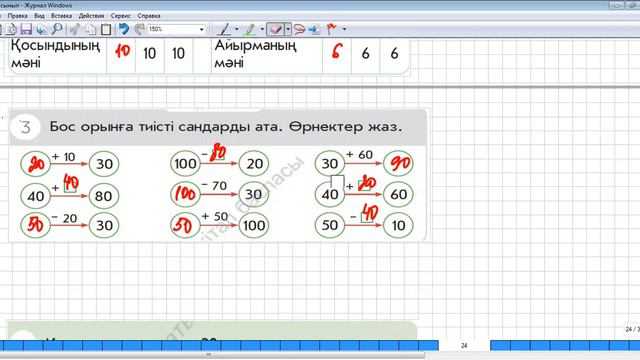Click the Insert/Remove Space tool
This screenshot has height=360, width=640.
pos(314,29)
